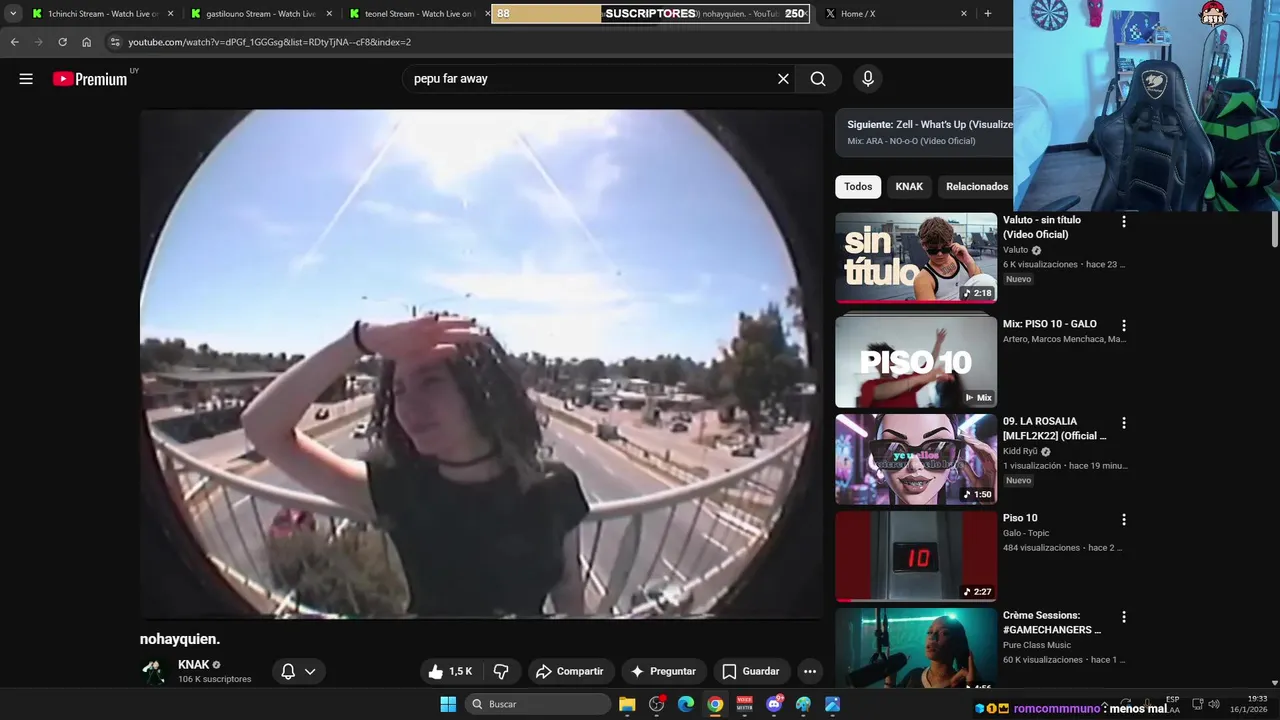Open File Explorer from the taskbar
This screenshot has width=1280, height=720.
coord(627,704)
